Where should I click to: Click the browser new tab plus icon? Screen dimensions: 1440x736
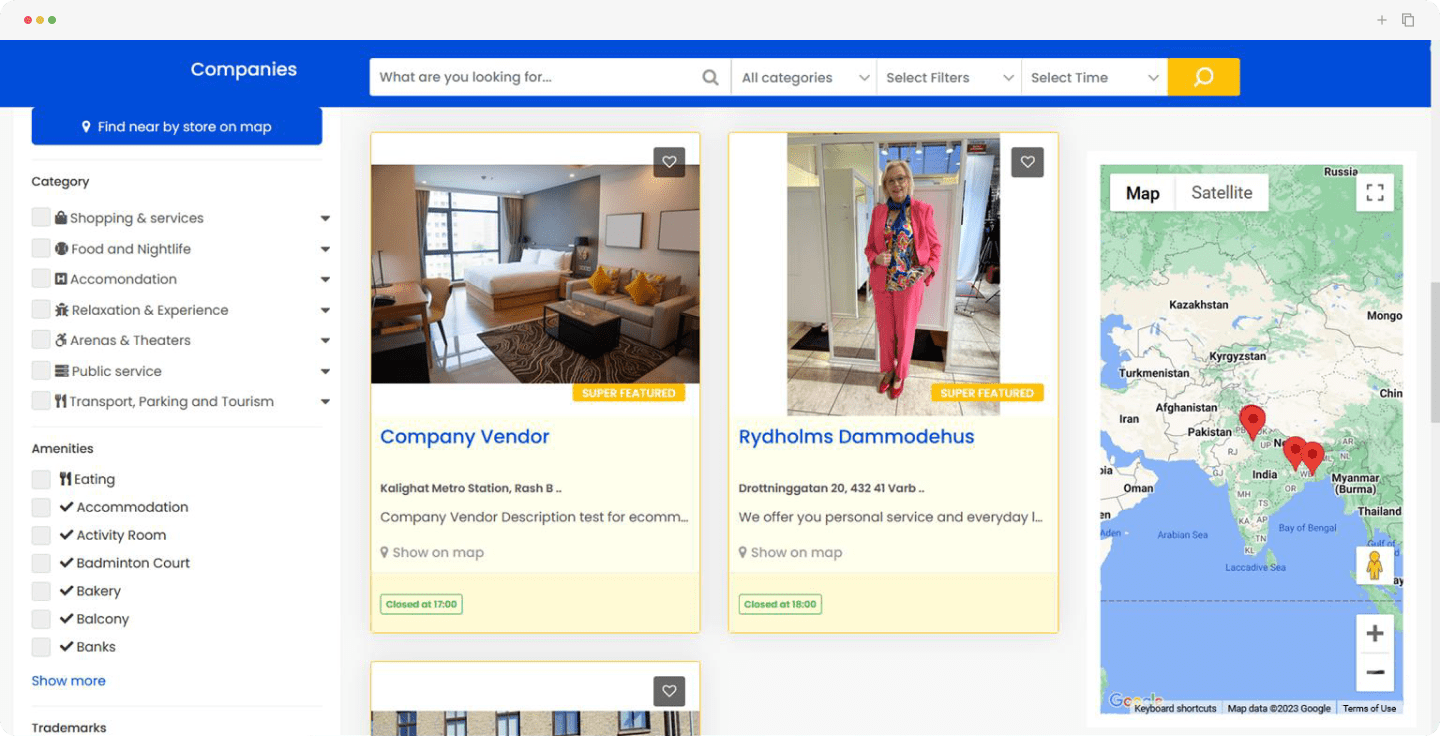(x=1382, y=20)
